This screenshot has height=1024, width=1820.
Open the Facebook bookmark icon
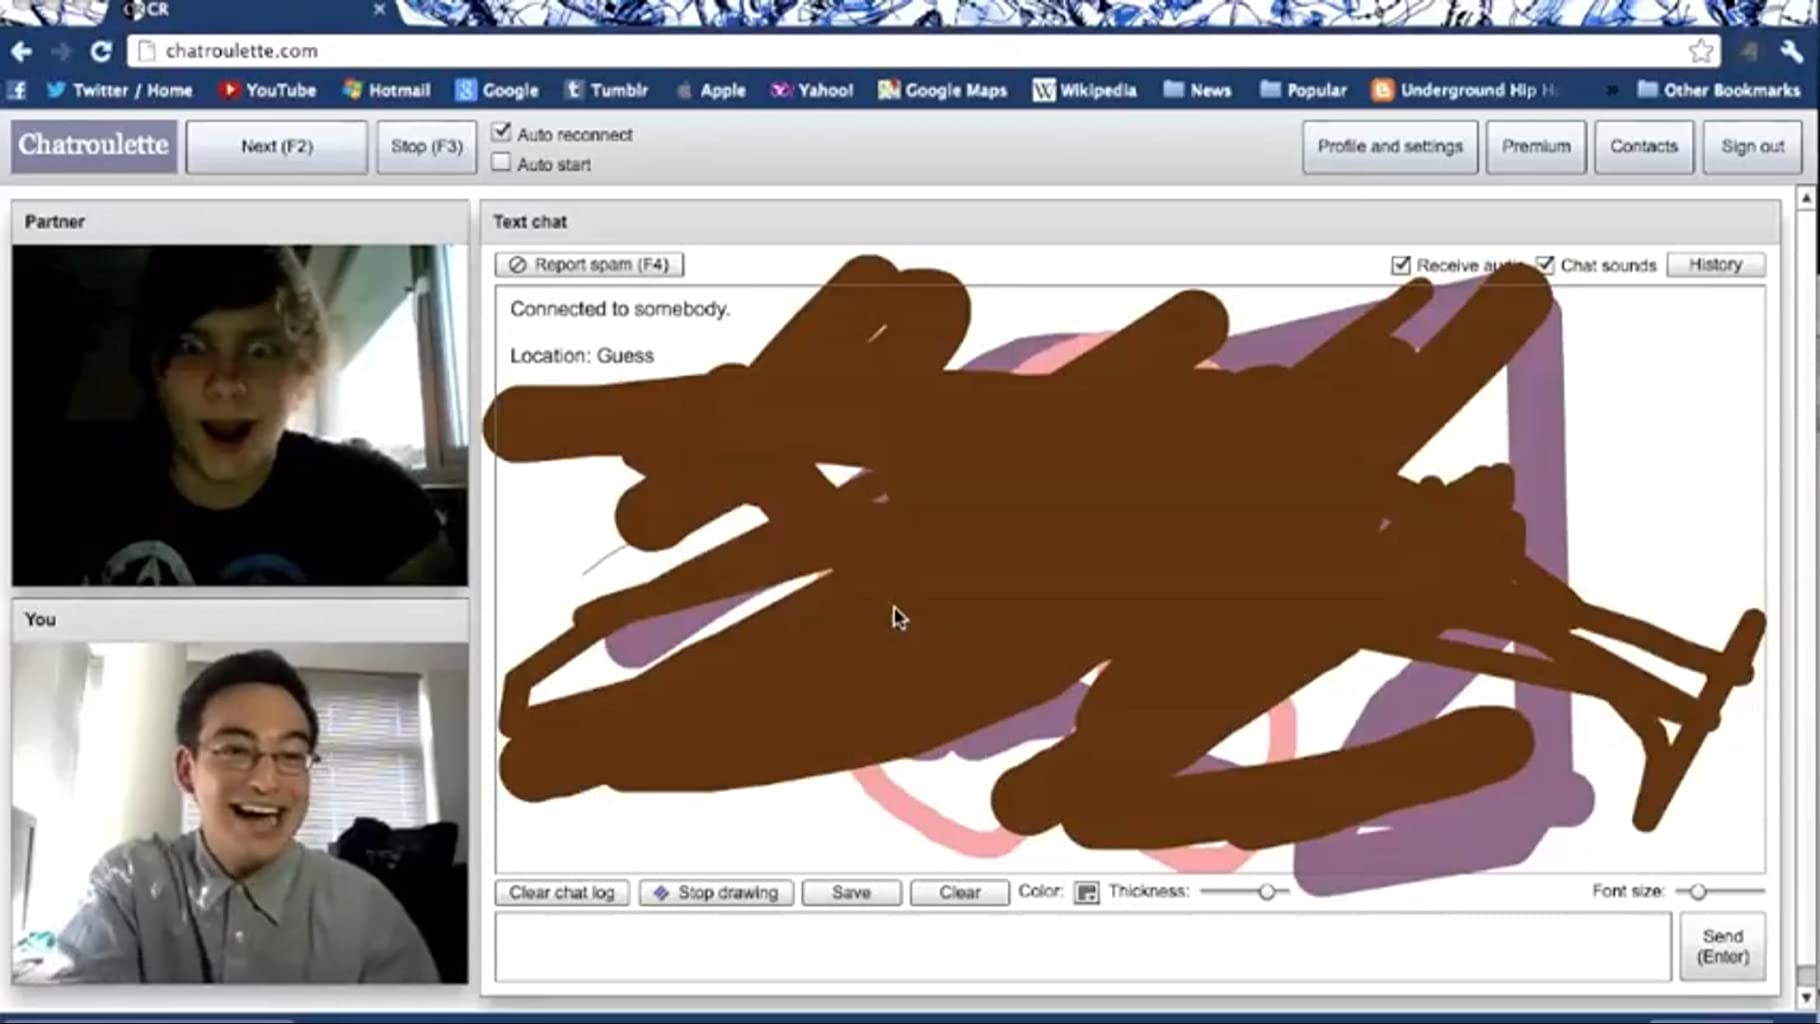tap(17, 90)
